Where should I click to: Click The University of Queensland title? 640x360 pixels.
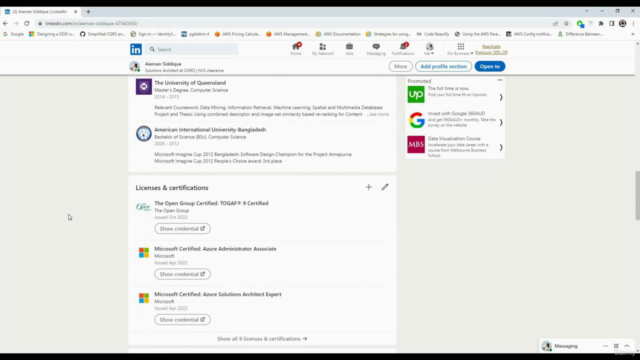pos(190,83)
